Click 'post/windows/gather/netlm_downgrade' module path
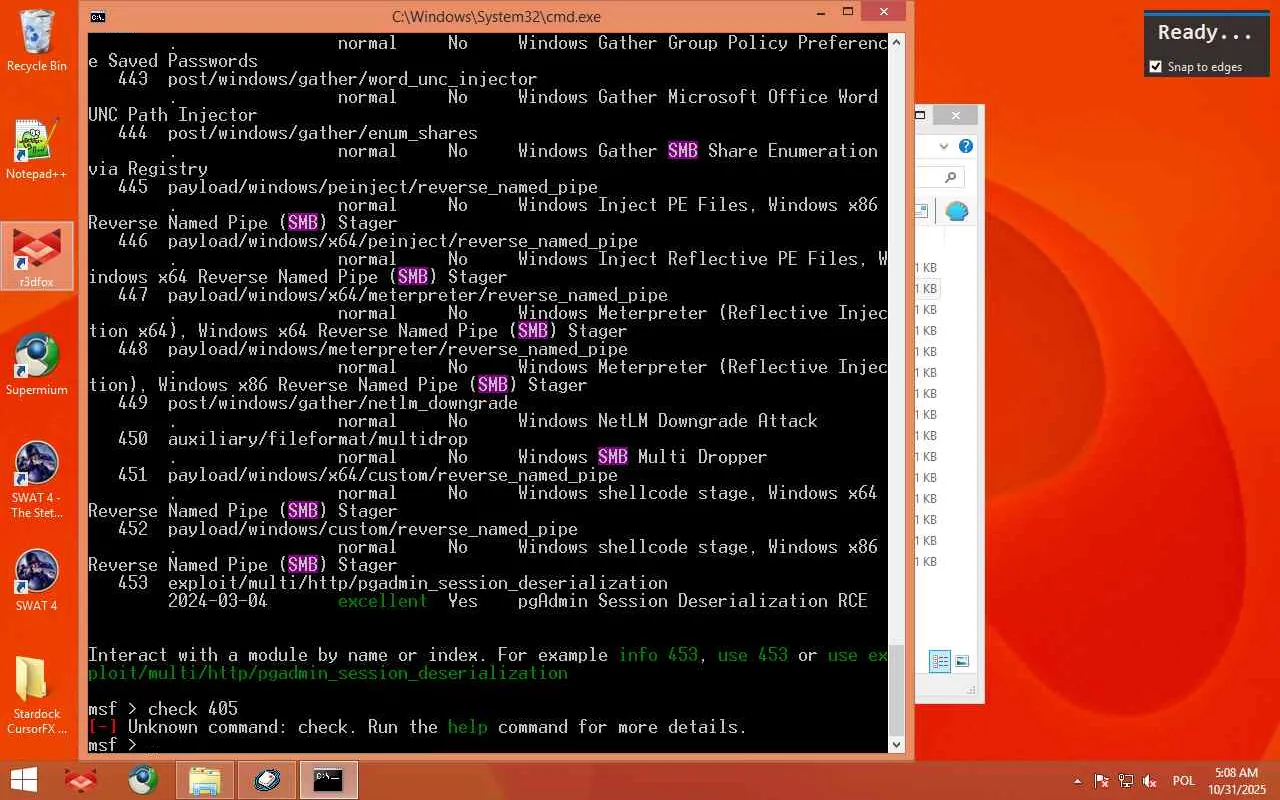 343,403
